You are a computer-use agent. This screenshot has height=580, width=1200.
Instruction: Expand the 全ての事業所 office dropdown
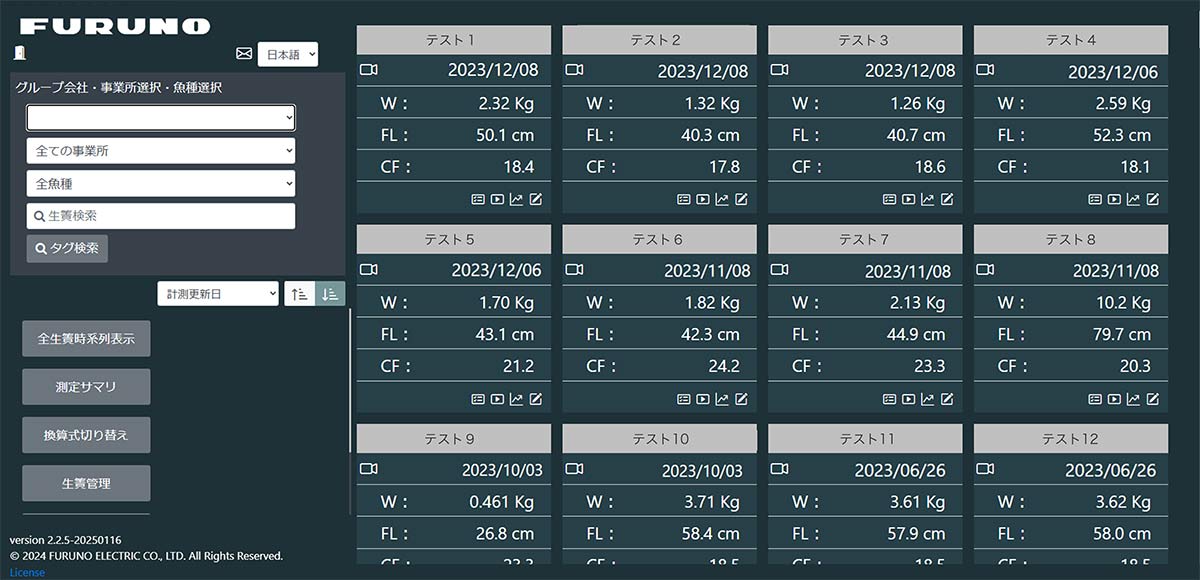tap(161, 151)
